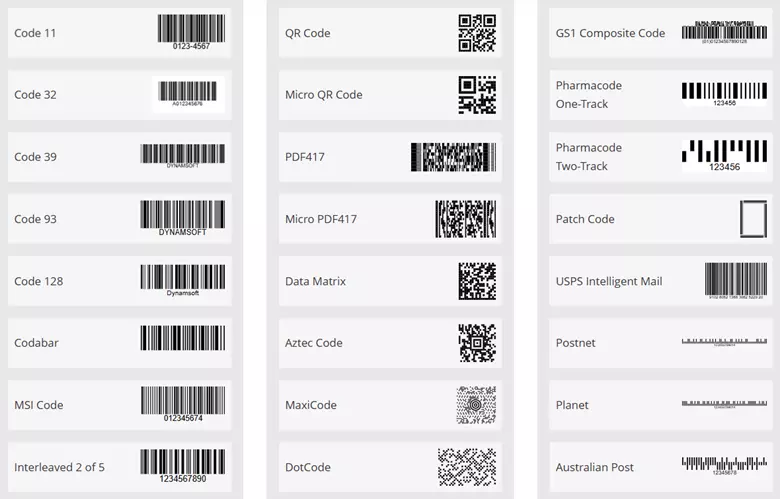Click the Code 32 barcode image
The width and height of the screenshot is (780, 499).
coord(188,94)
